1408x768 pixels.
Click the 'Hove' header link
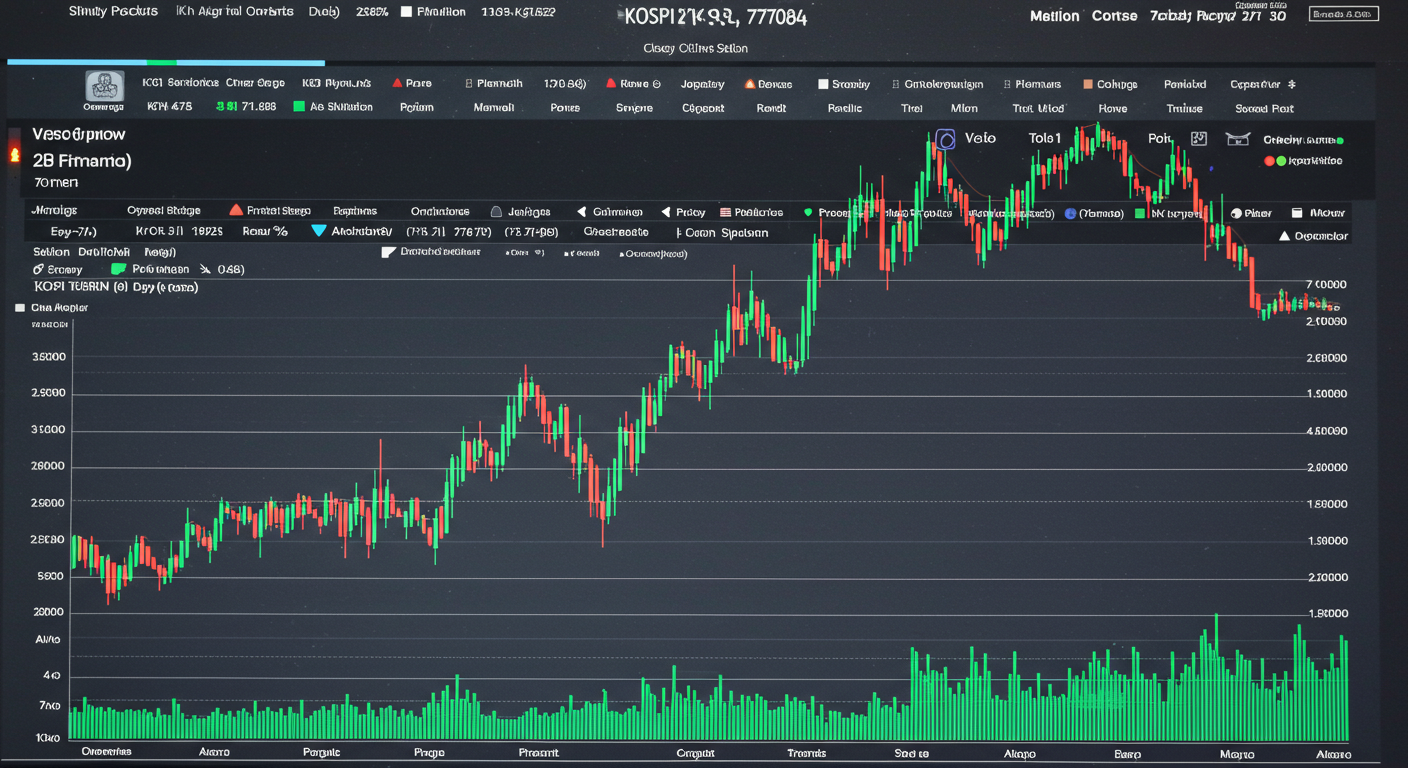pyautogui.click(x=1112, y=108)
